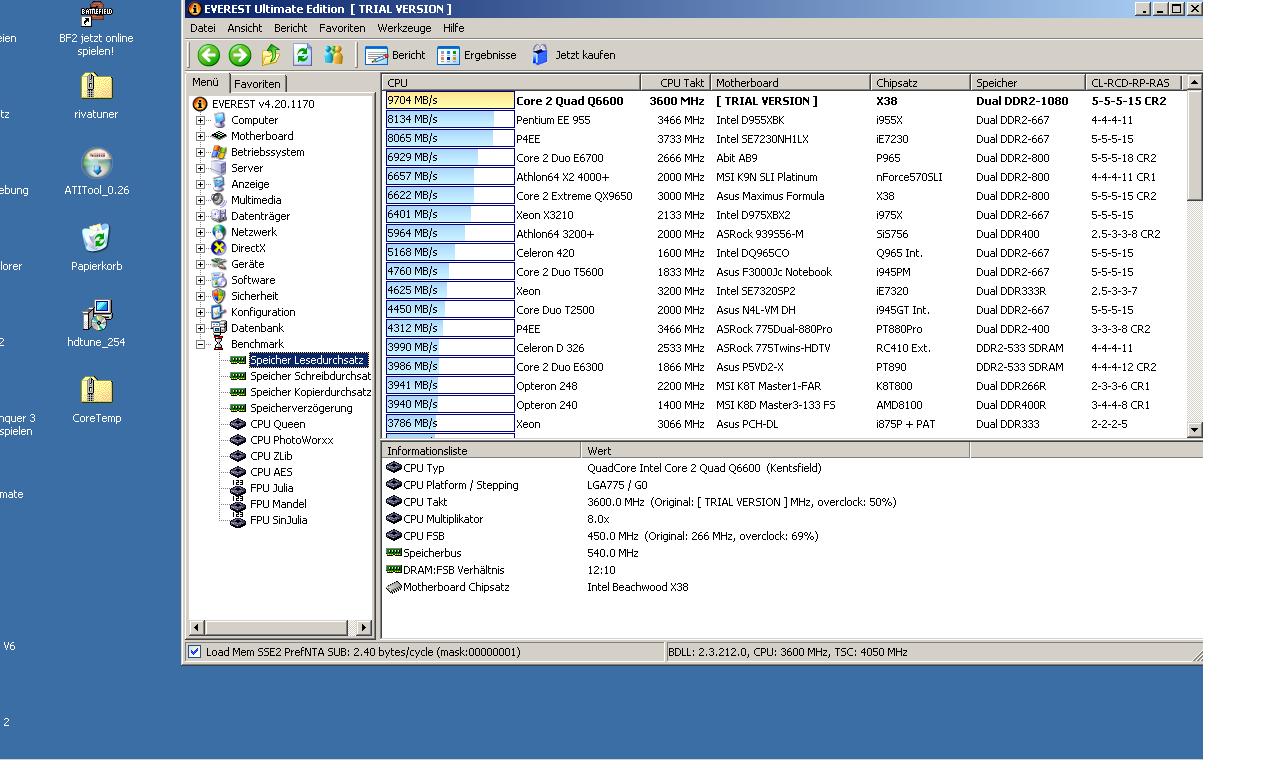Expand the Netzwerk tree node
Viewport: 1280px width, 768px height.
[200, 232]
